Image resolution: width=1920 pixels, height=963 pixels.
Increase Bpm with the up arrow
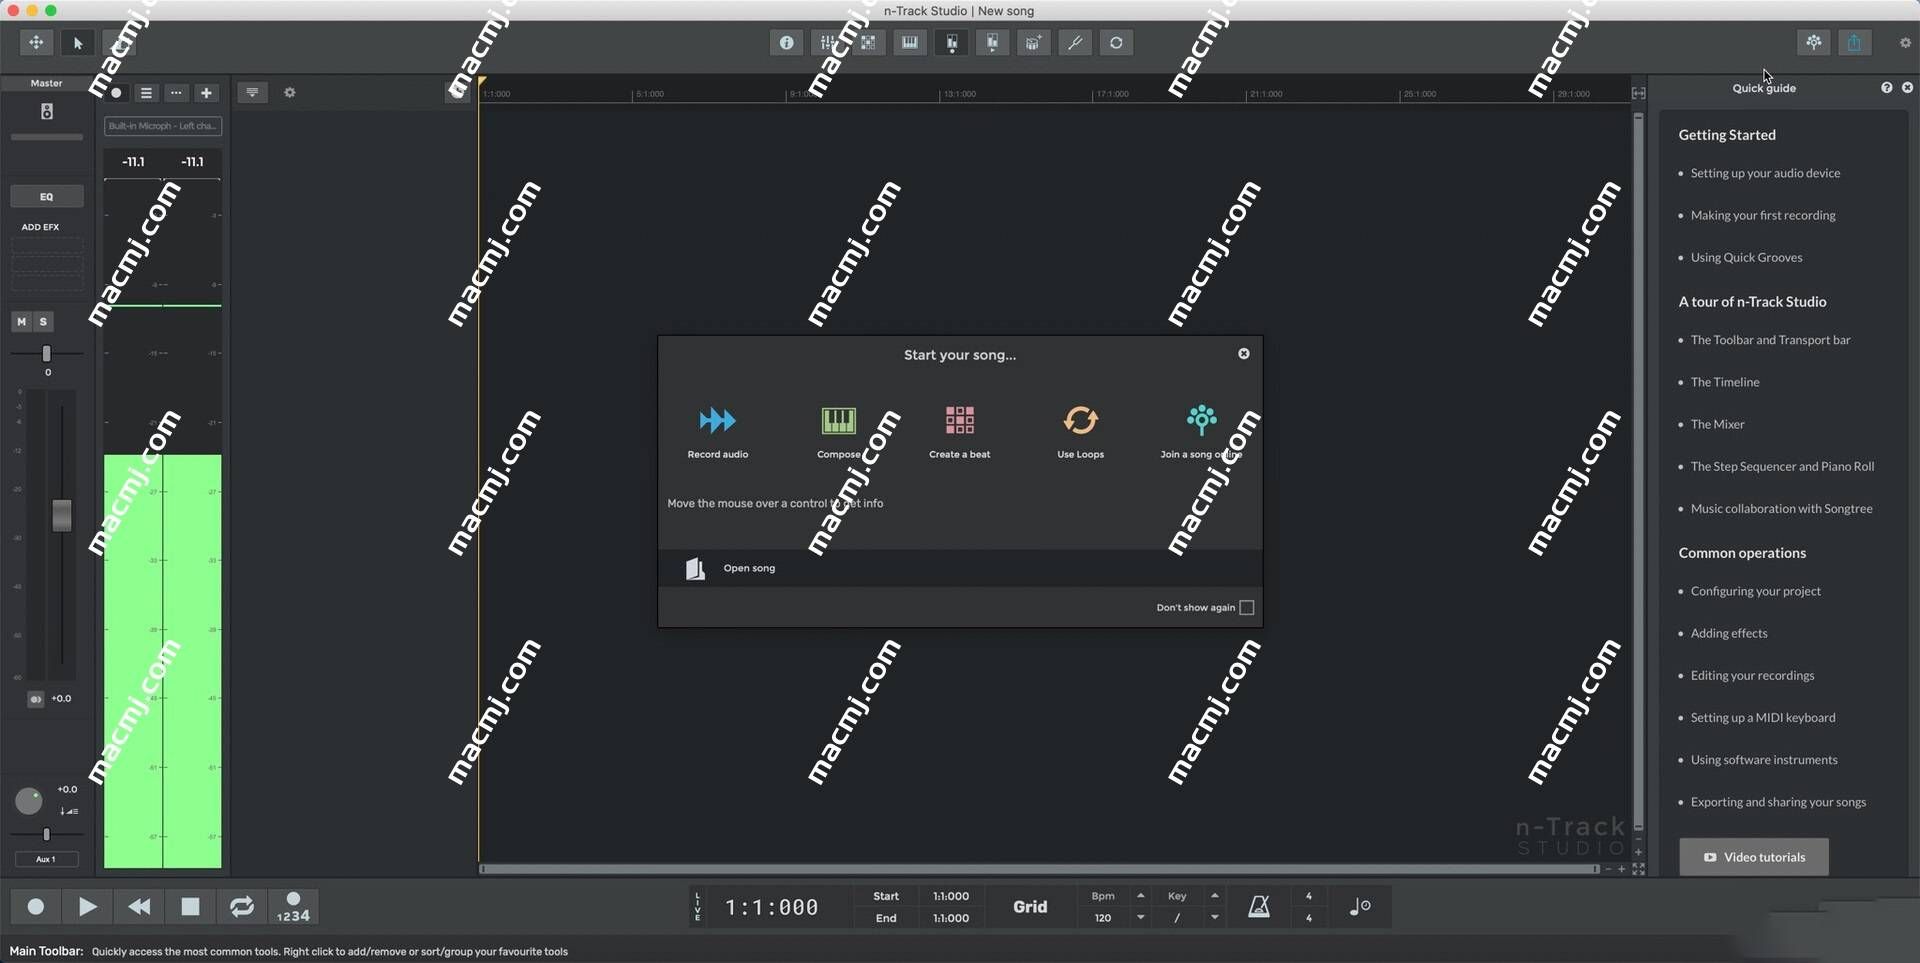coord(1140,896)
